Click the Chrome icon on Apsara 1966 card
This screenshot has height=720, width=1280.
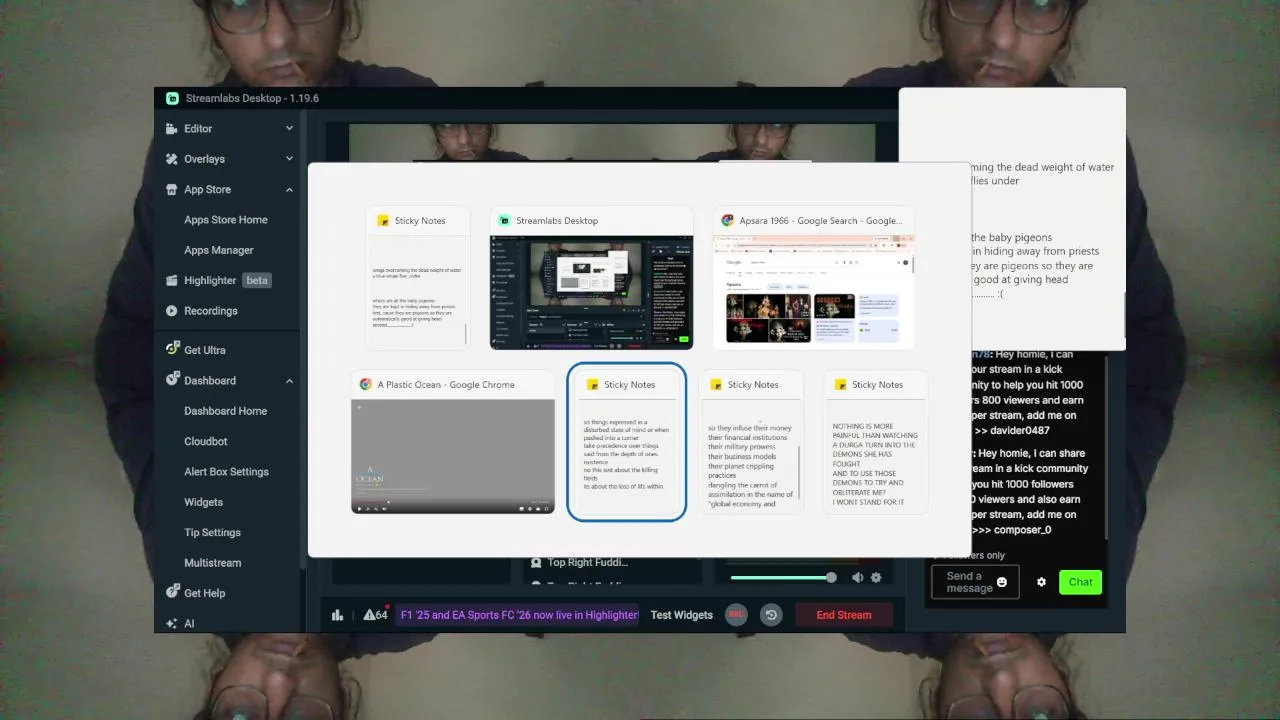tap(729, 221)
